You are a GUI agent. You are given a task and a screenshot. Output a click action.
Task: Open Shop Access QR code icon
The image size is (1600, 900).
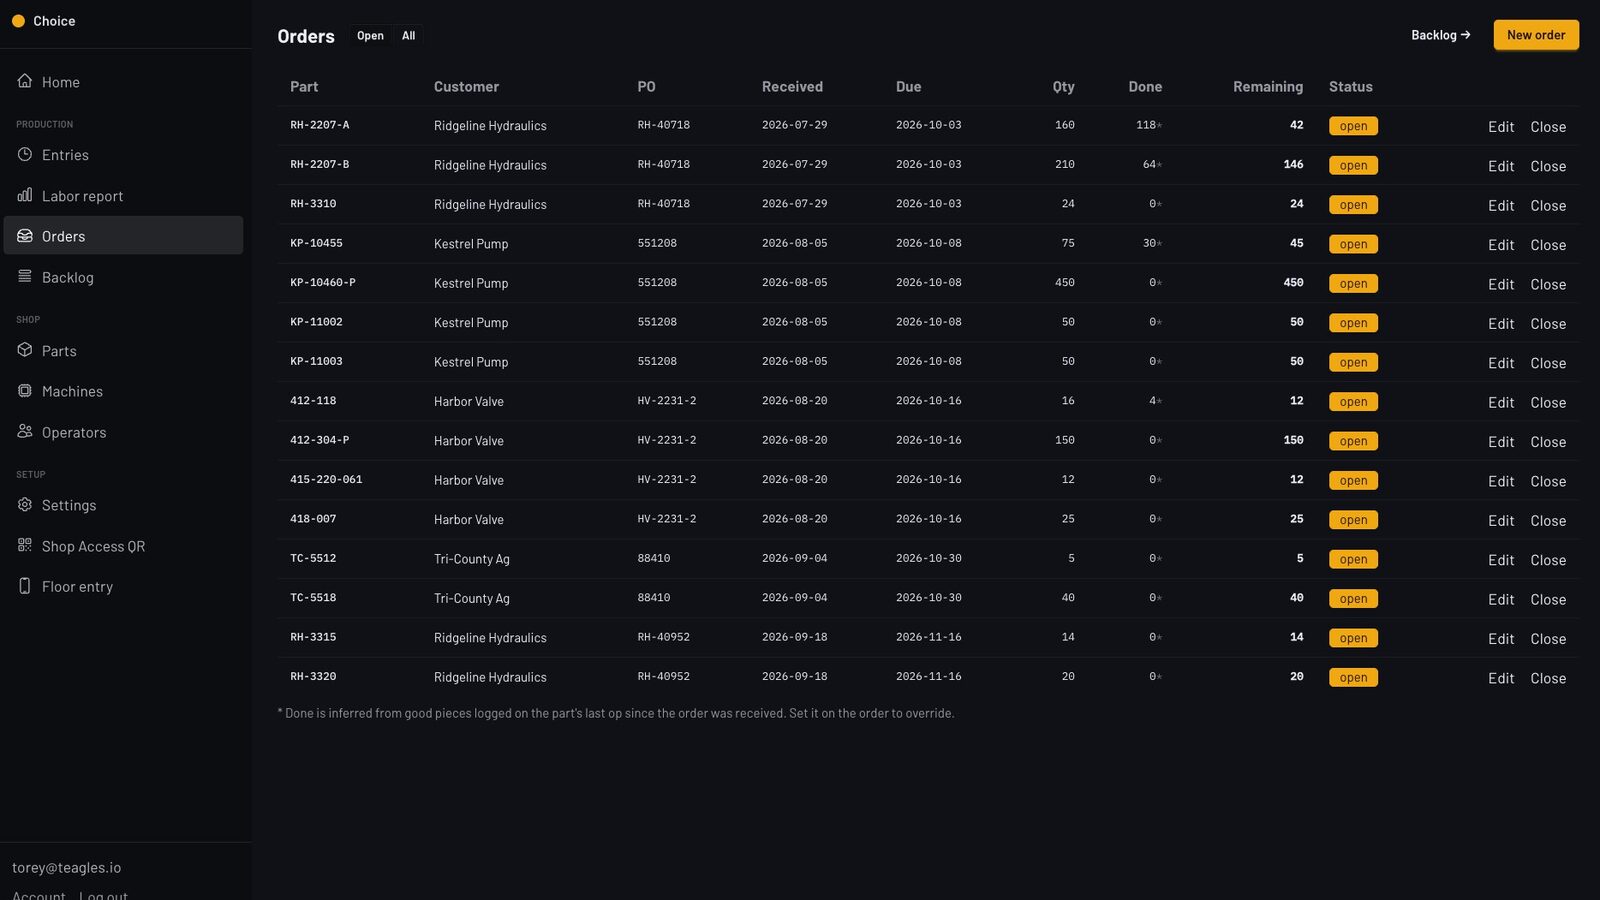25,545
